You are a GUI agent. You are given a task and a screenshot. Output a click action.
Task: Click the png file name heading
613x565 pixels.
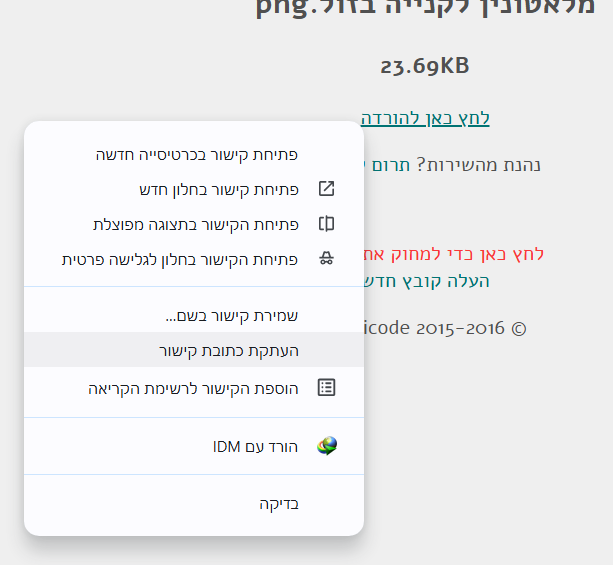[425, 7]
